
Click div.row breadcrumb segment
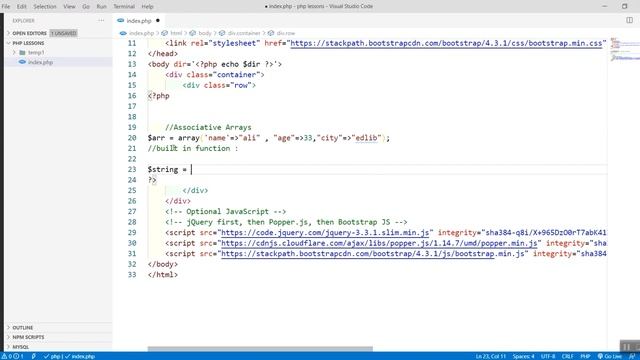(286, 33)
